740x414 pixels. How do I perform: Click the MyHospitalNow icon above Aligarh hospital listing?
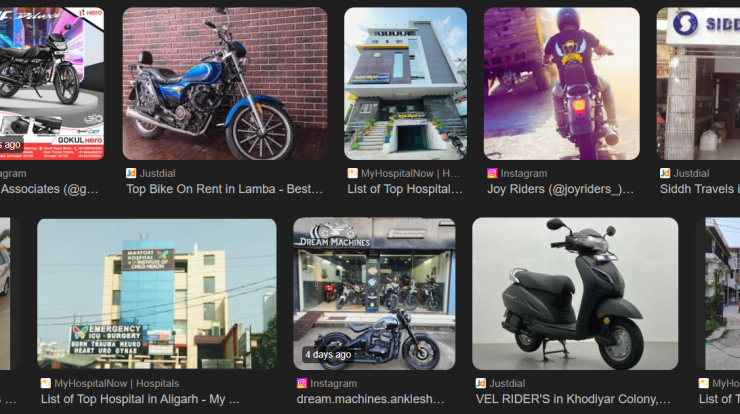tap(46, 383)
